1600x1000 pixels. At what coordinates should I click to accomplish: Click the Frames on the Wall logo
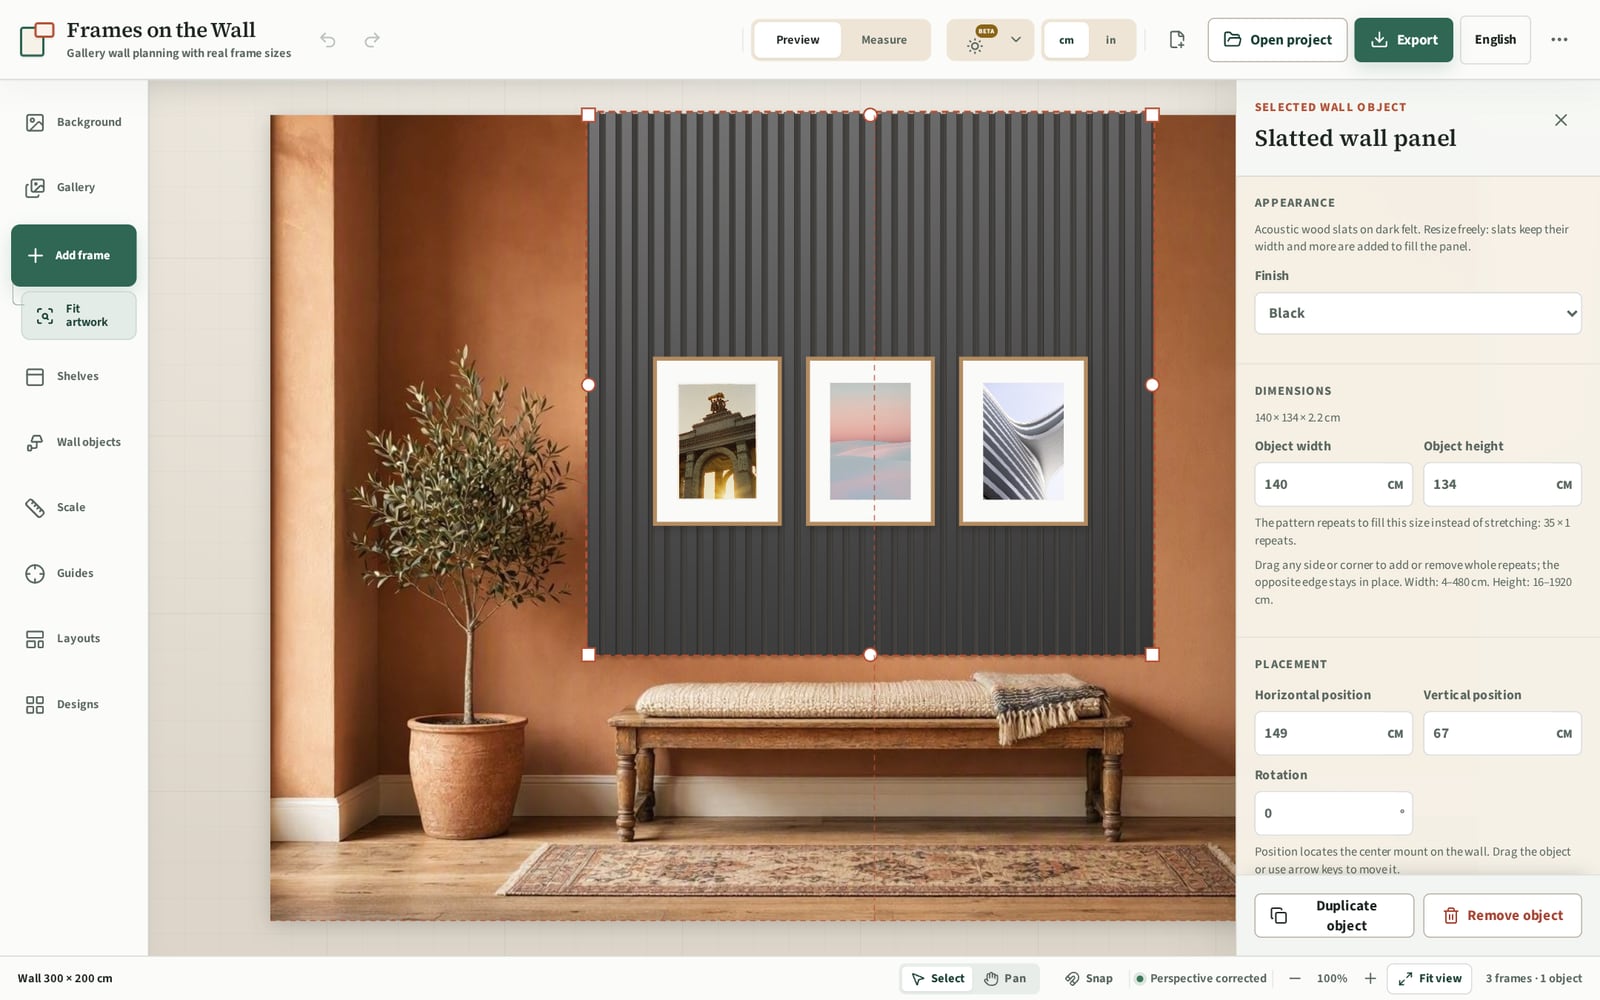tap(37, 40)
